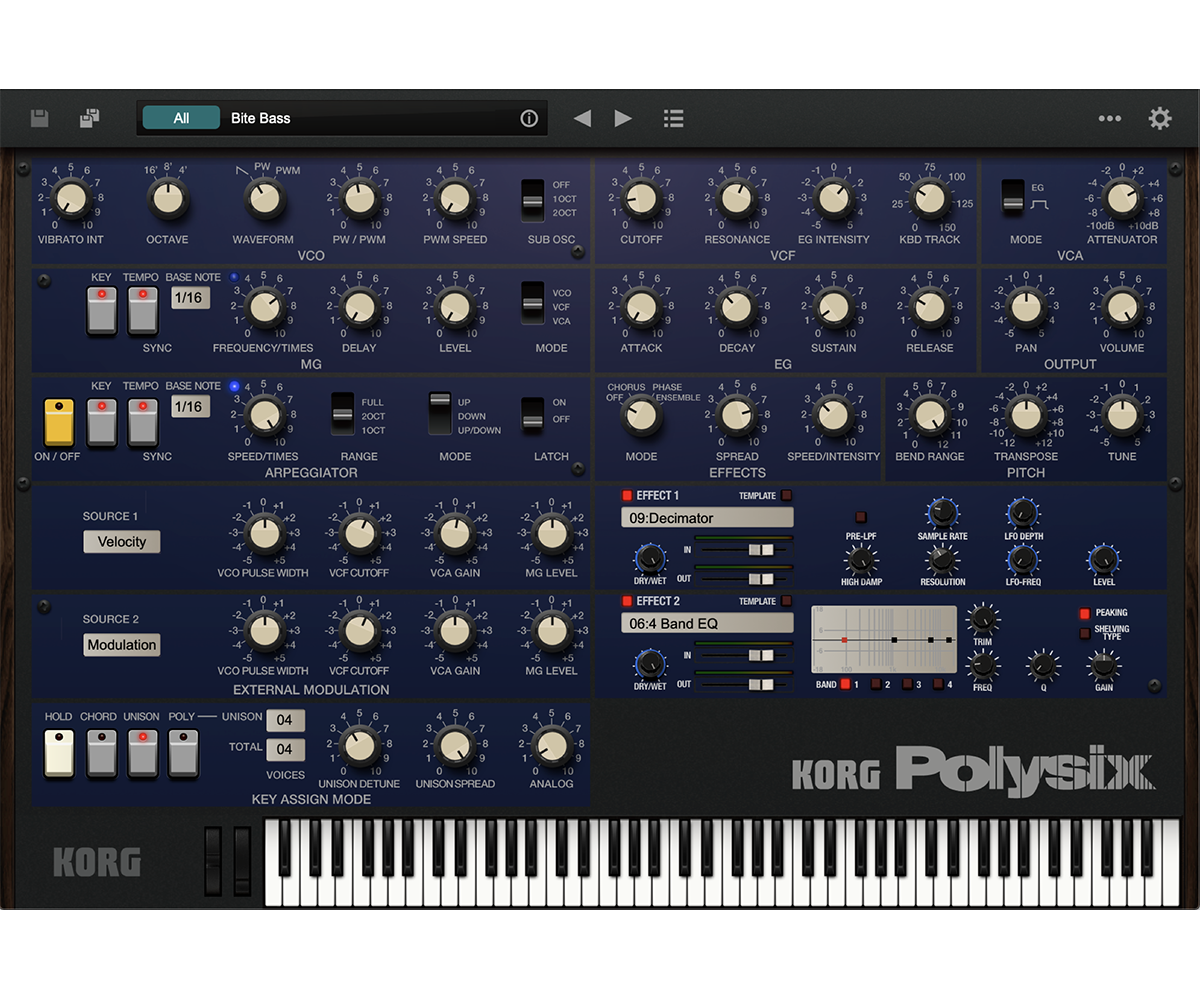Click the save preset floppy icon
Image resolution: width=1200 pixels, height=1000 pixels.
pyautogui.click(x=40, y=118)
